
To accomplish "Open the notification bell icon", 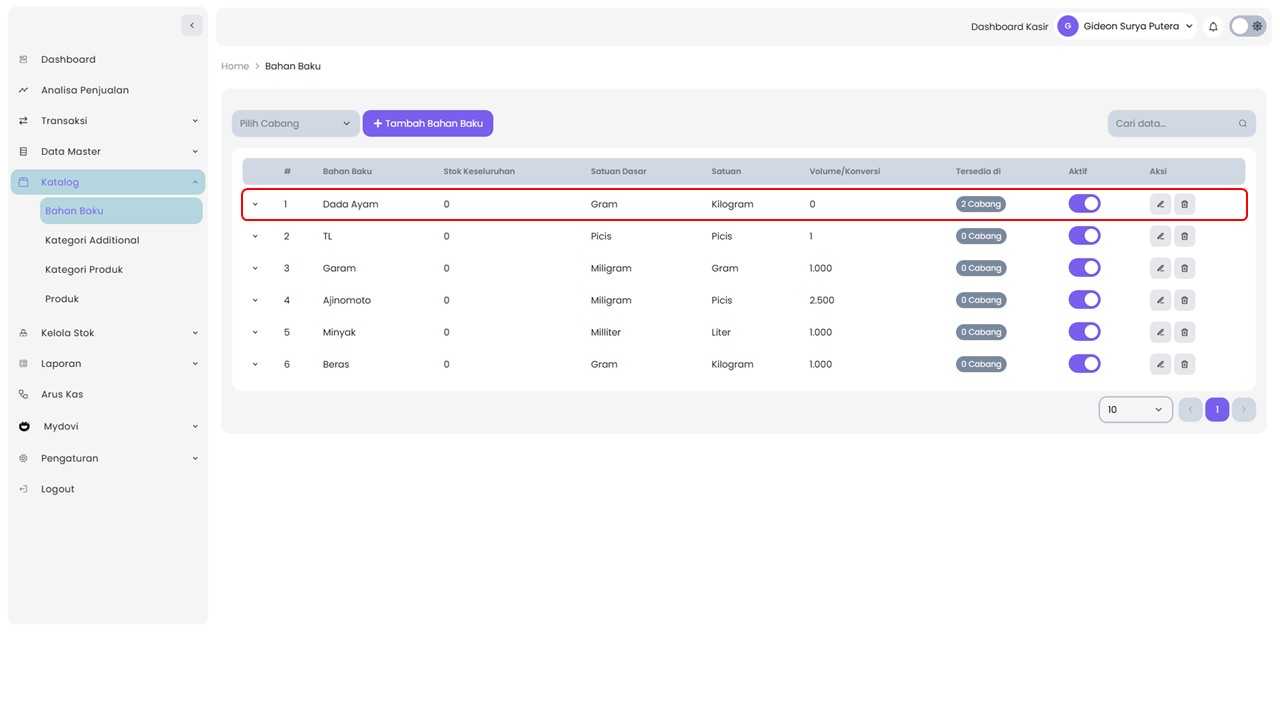I will [1213, 27].
